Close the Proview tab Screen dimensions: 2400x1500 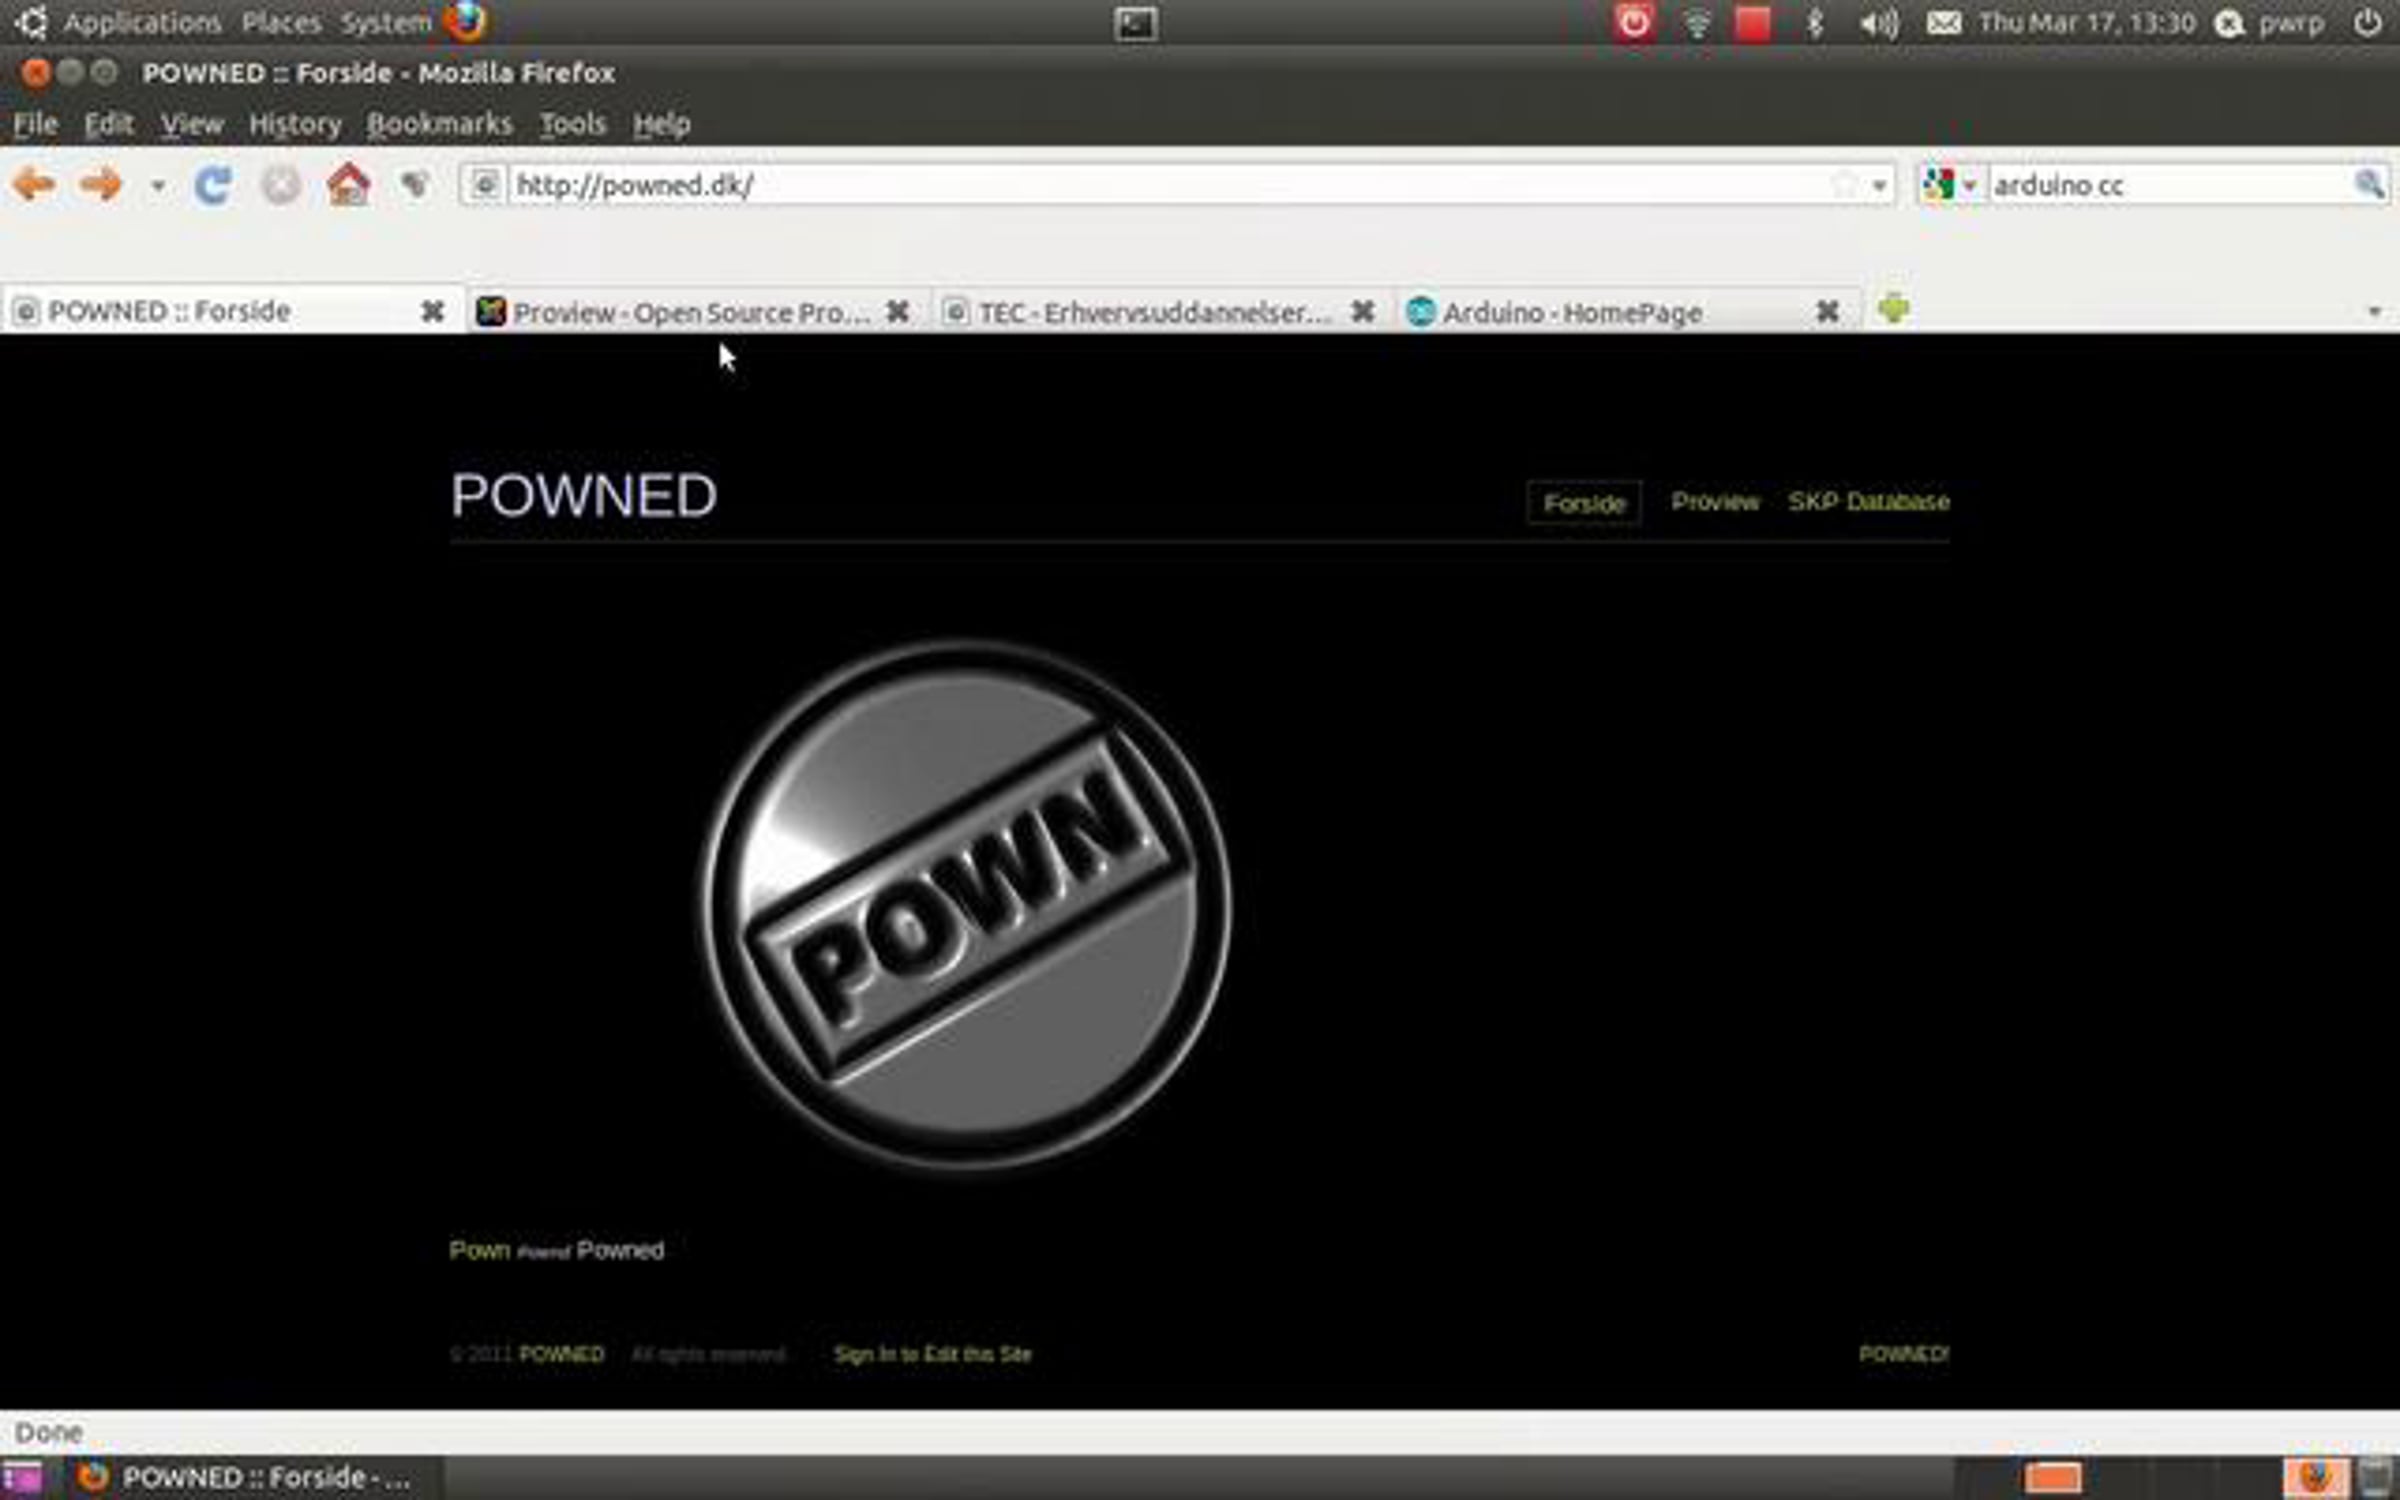(898, 312)
